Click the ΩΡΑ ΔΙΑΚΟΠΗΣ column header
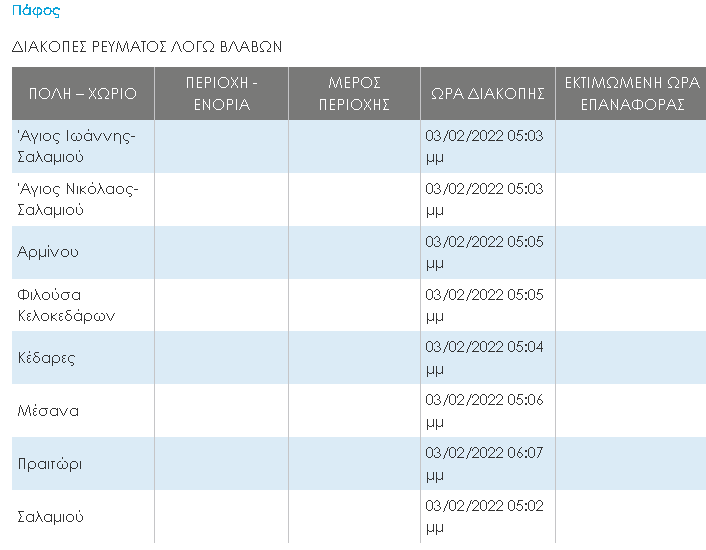The height and width of the screenshot is (550, 706). pos(488,94)
